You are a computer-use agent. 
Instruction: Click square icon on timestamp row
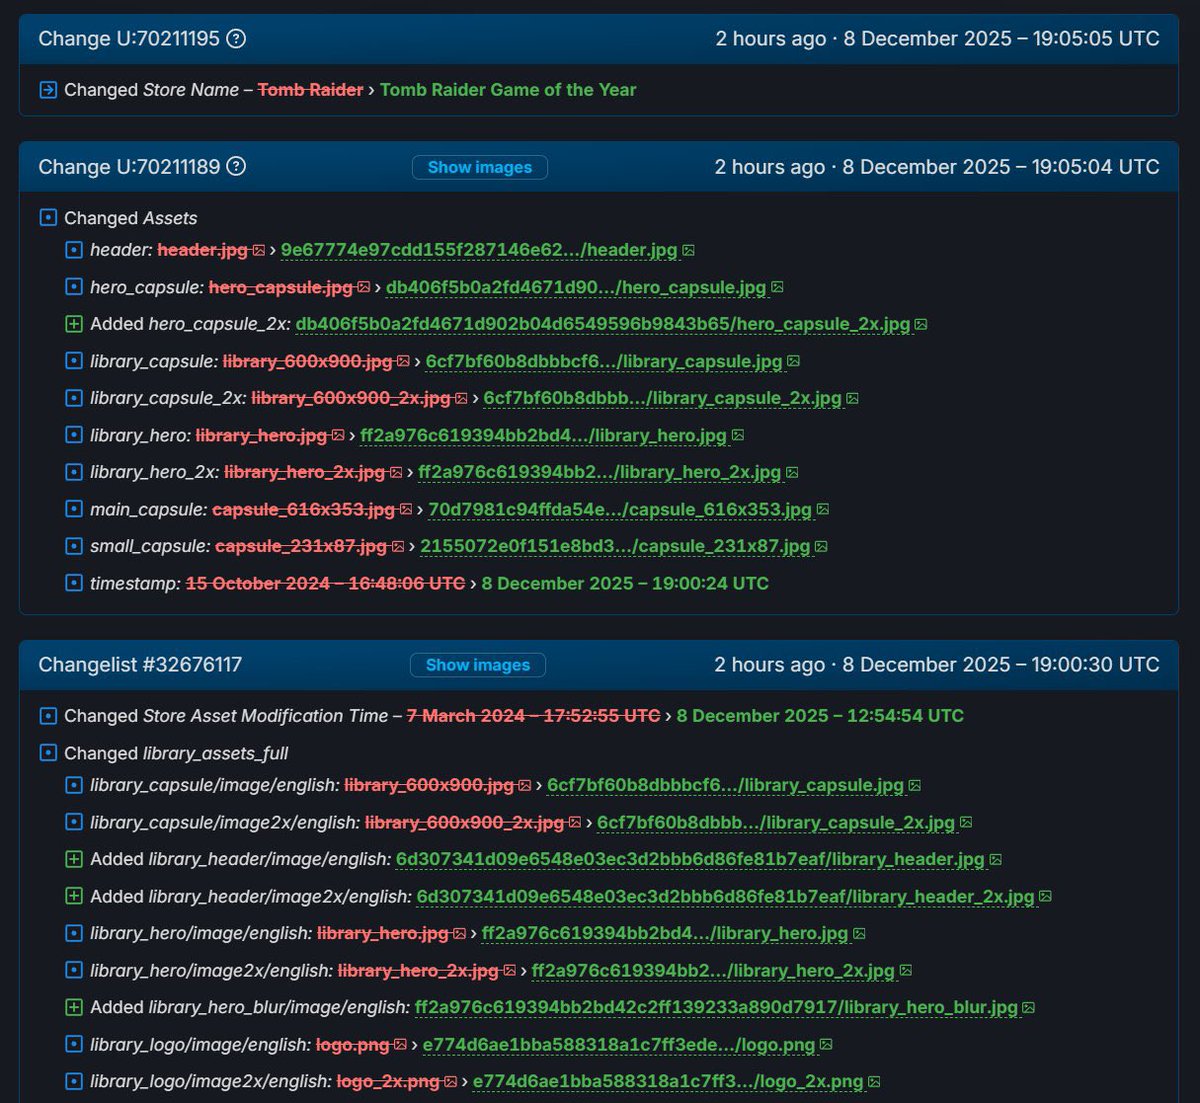(x=73, y=583)
